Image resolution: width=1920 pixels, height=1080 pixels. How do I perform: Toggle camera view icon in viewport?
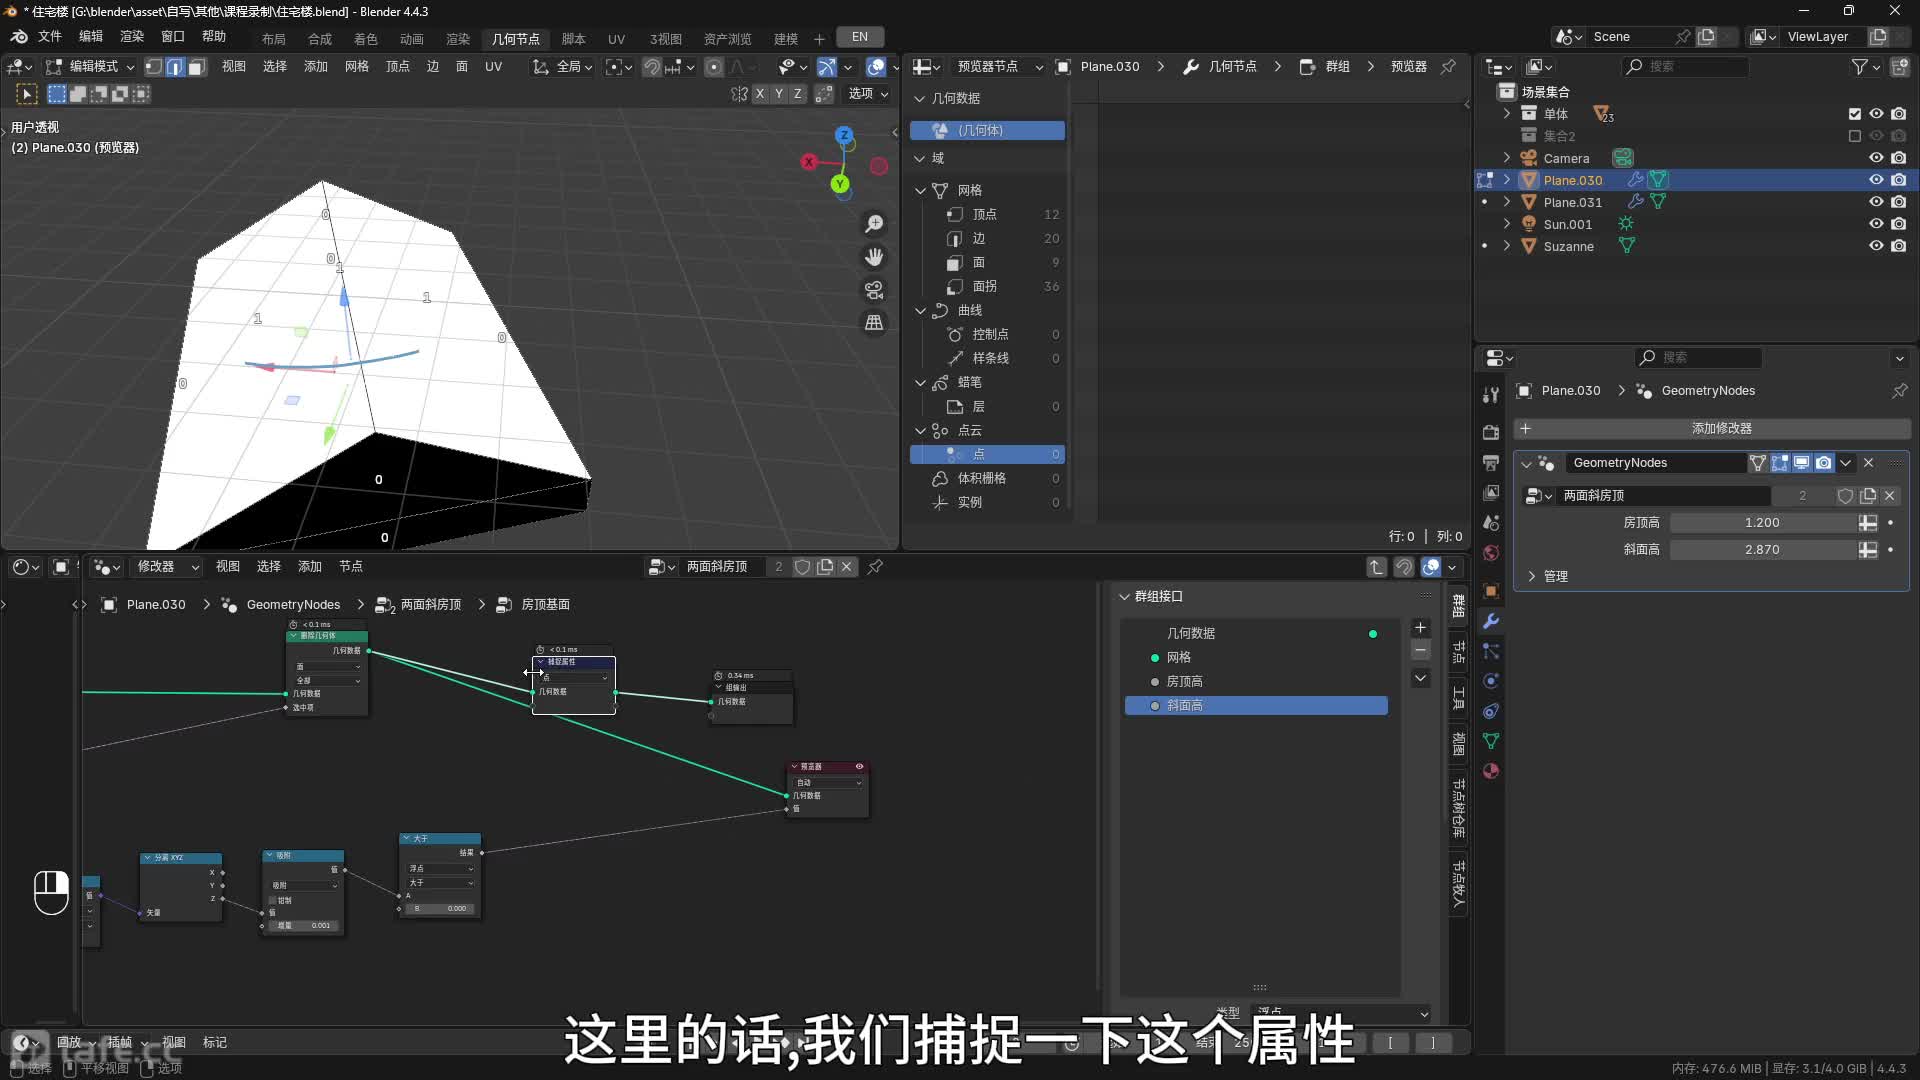[874, 290]
